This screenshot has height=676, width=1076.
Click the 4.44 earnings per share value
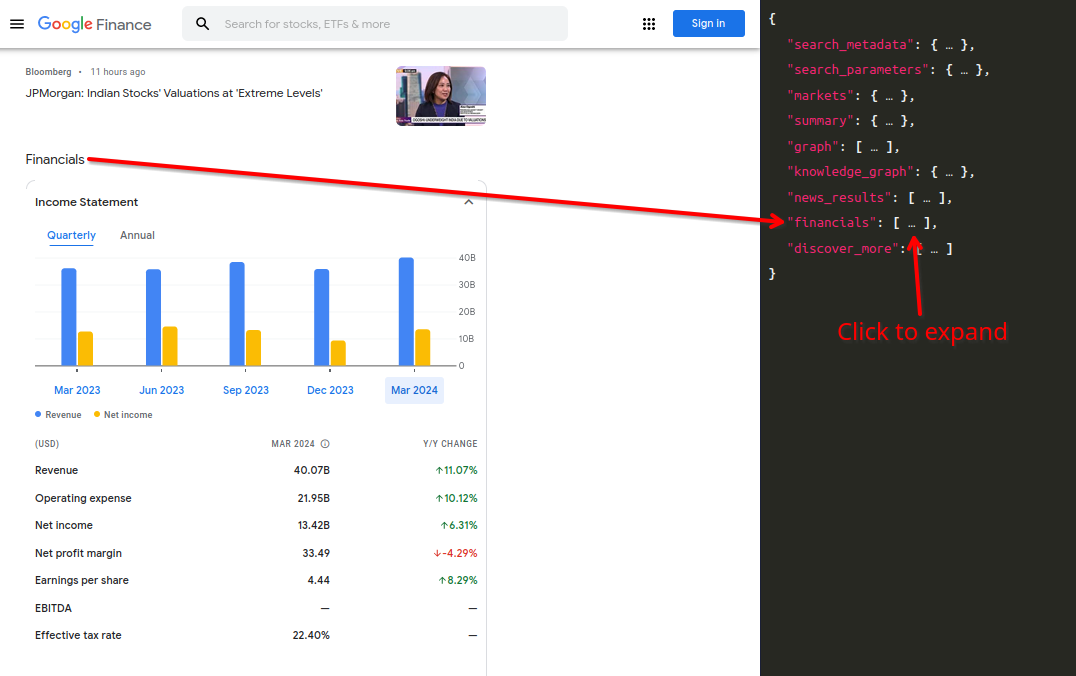318,580
